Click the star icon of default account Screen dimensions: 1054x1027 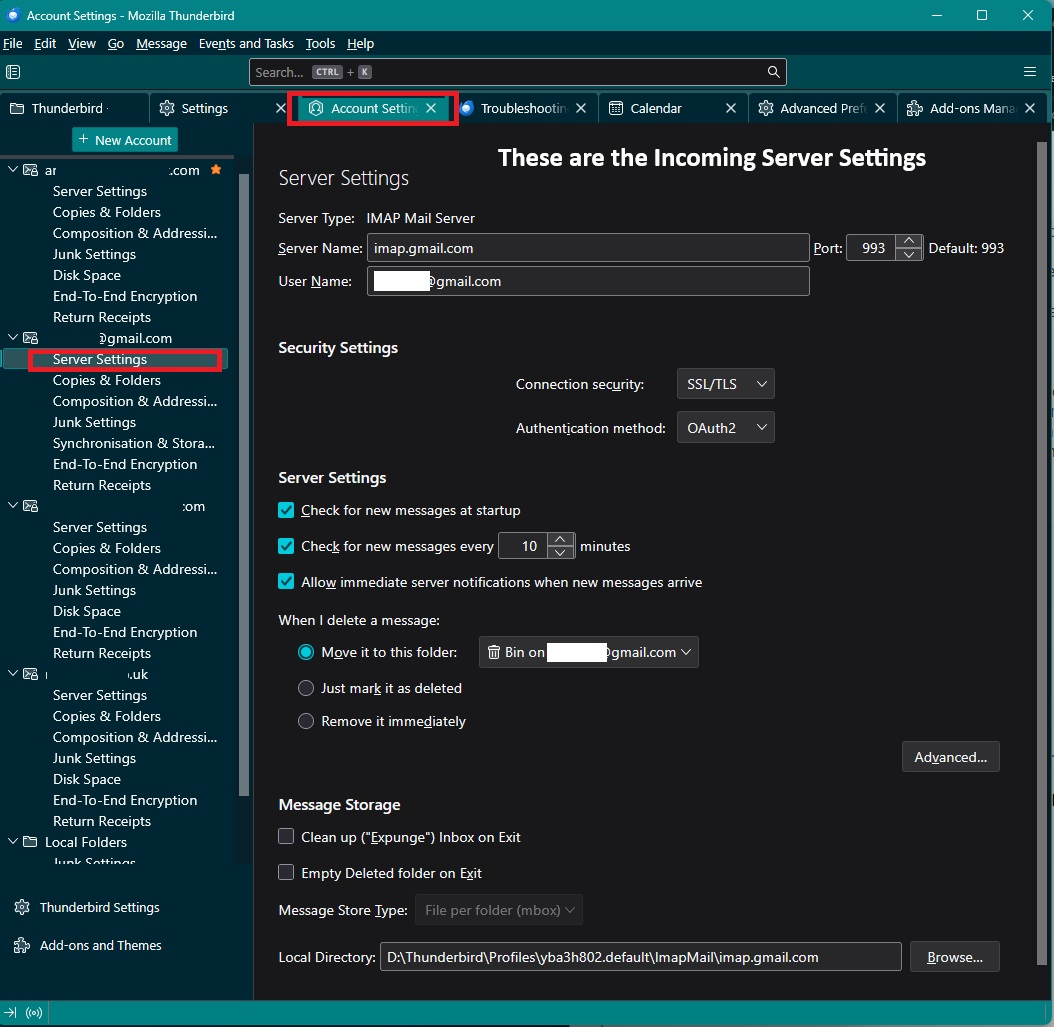point(216,169)
